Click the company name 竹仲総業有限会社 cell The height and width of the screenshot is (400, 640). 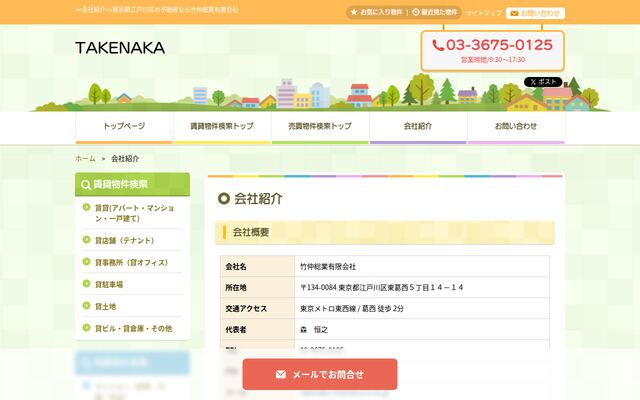[422, 267]
